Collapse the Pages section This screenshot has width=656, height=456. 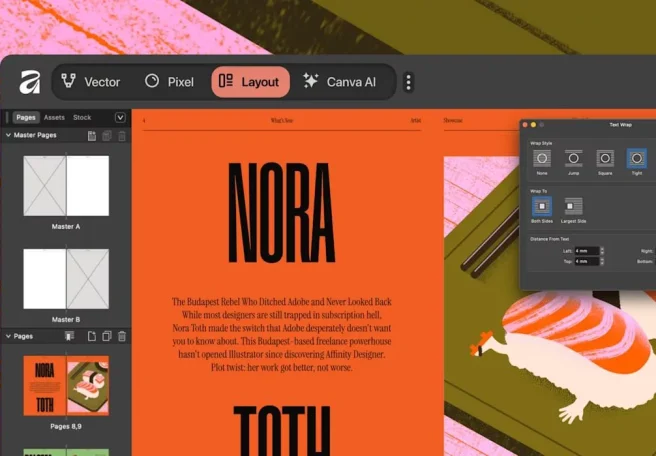pos(8,337)
